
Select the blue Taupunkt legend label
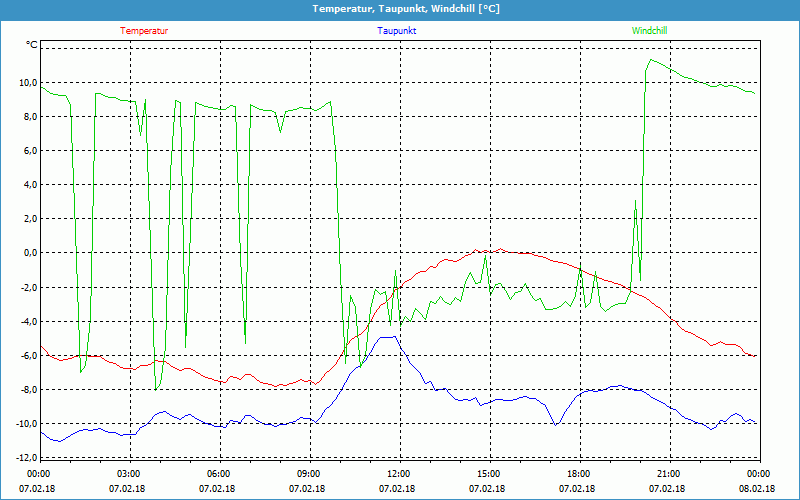(x=397, y=30)
